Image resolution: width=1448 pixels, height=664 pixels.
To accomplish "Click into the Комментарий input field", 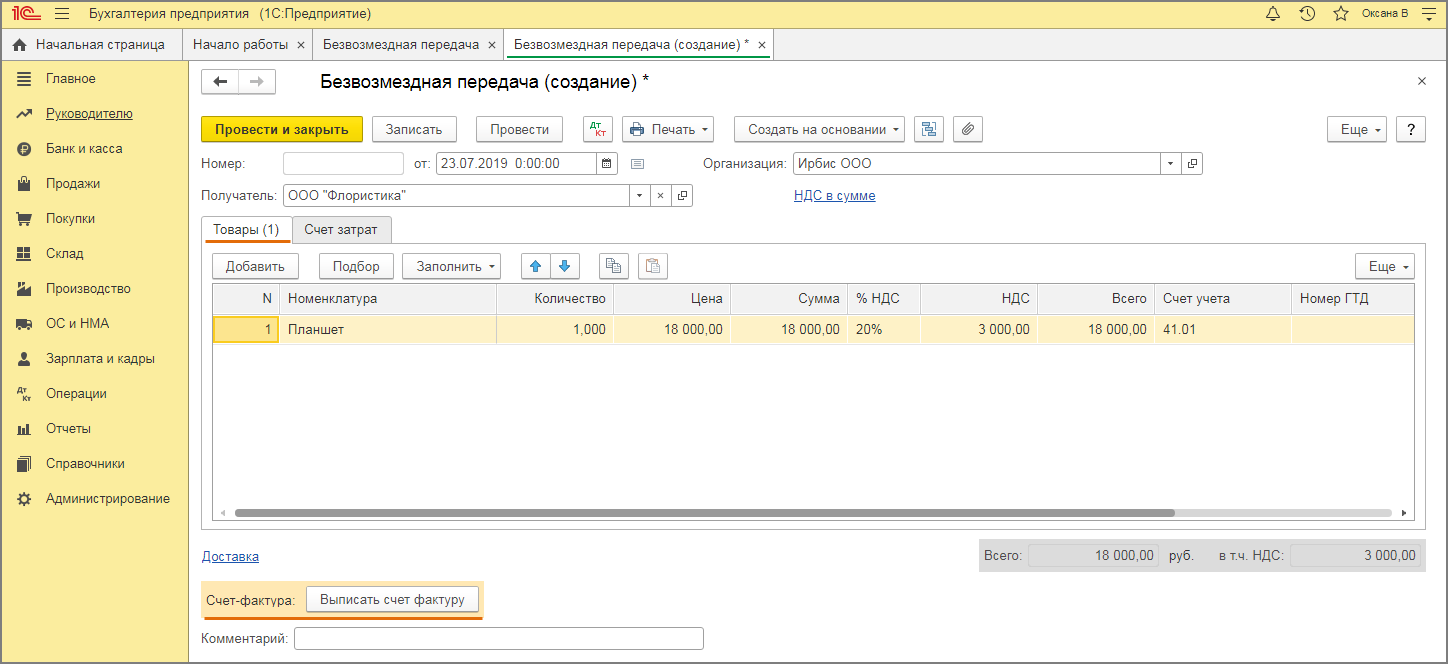I will [x=498, y=639].
